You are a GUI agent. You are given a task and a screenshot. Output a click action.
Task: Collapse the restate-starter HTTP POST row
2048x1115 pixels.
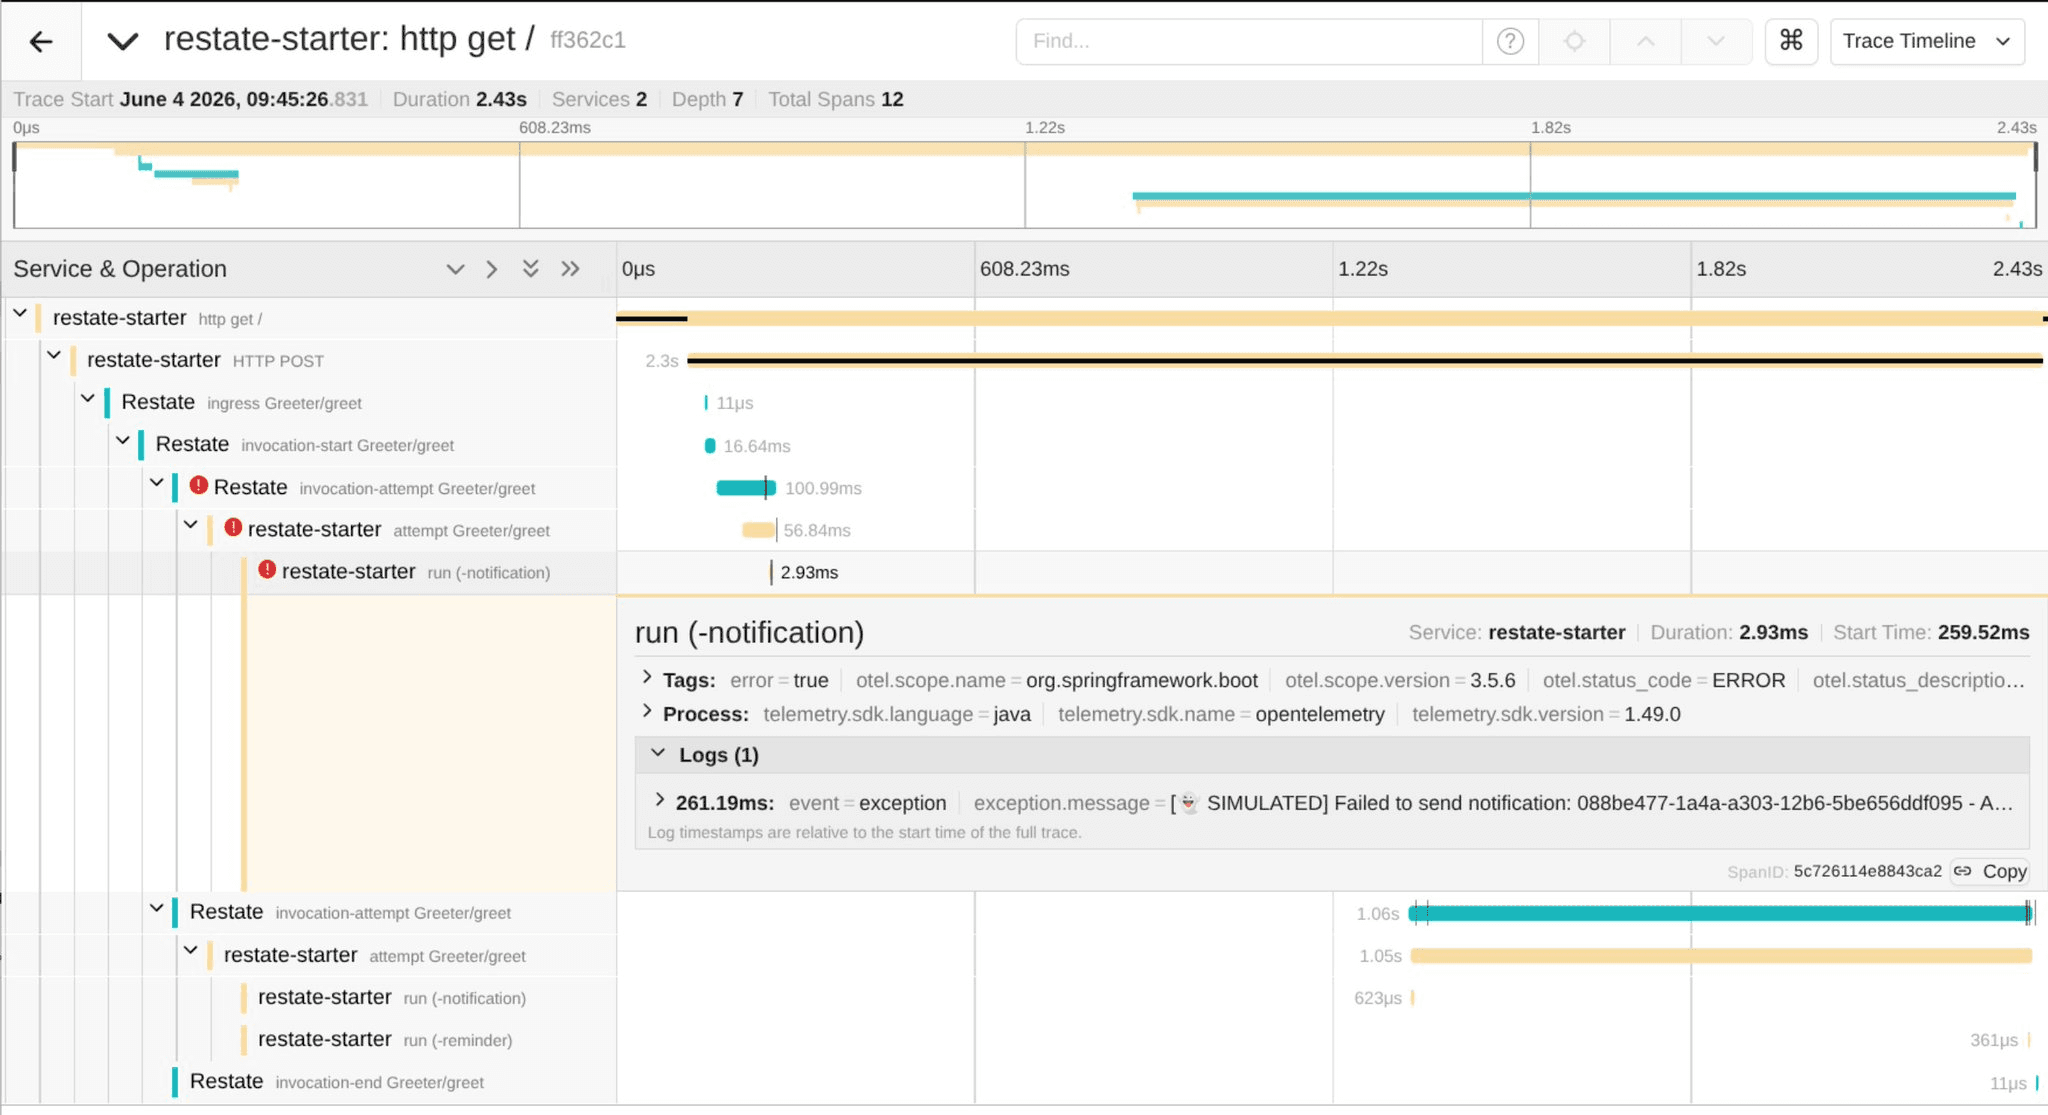pos(54,356)
